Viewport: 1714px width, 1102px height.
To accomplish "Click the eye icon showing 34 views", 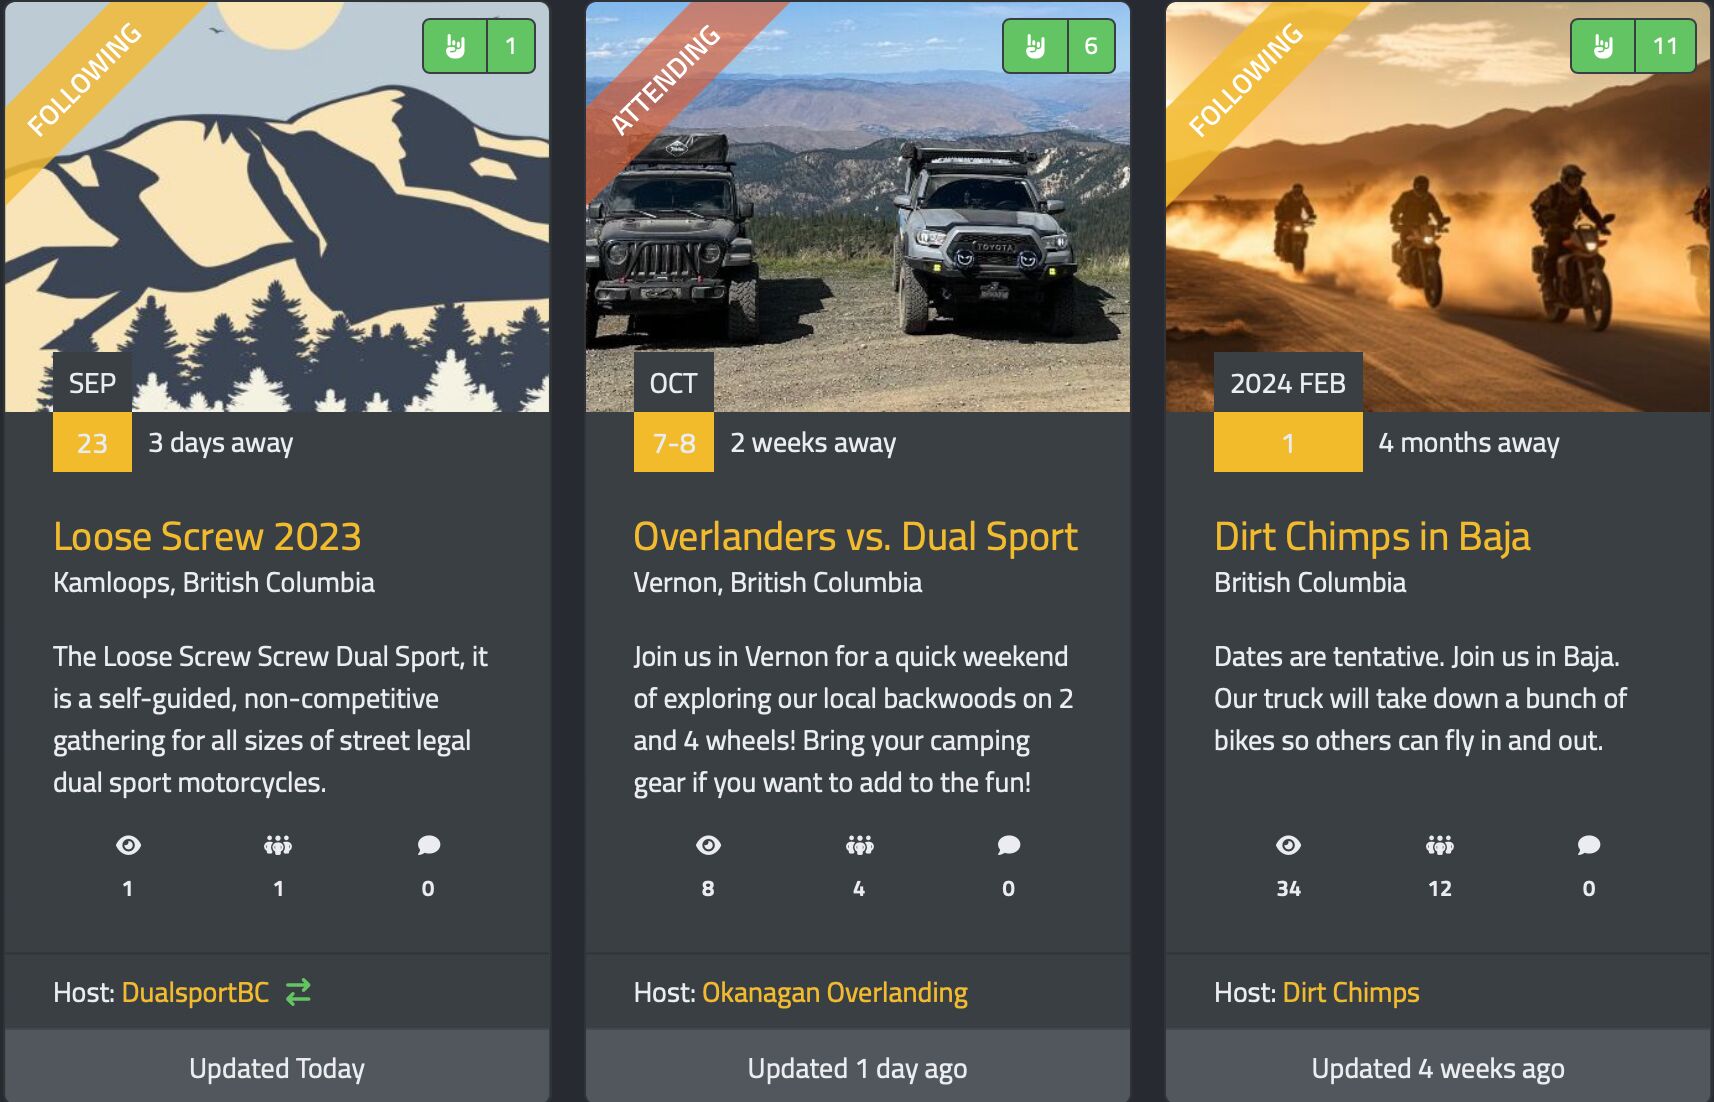I will tap(1289, 845).
